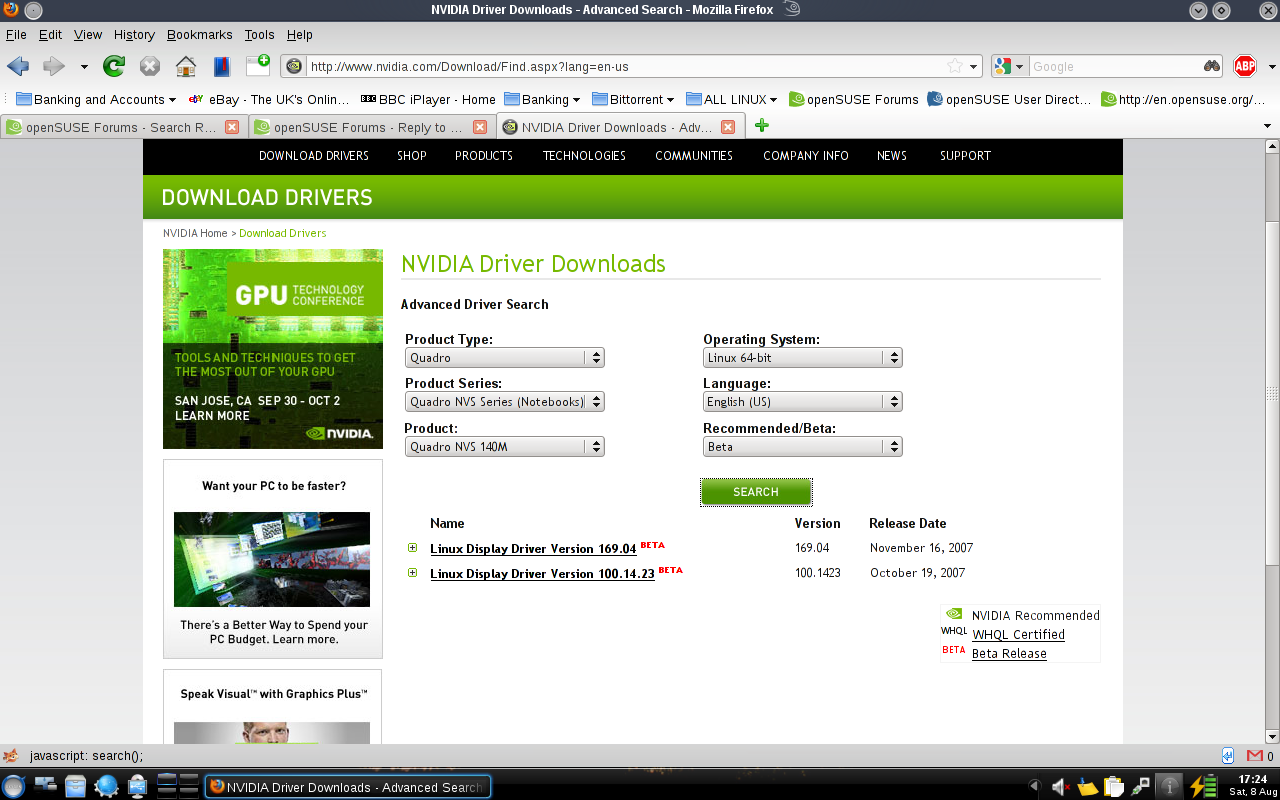Click the muted volume tray icon
Image resolution: width=1280 pixels, height=800 pixels.
pos(1062,787)
